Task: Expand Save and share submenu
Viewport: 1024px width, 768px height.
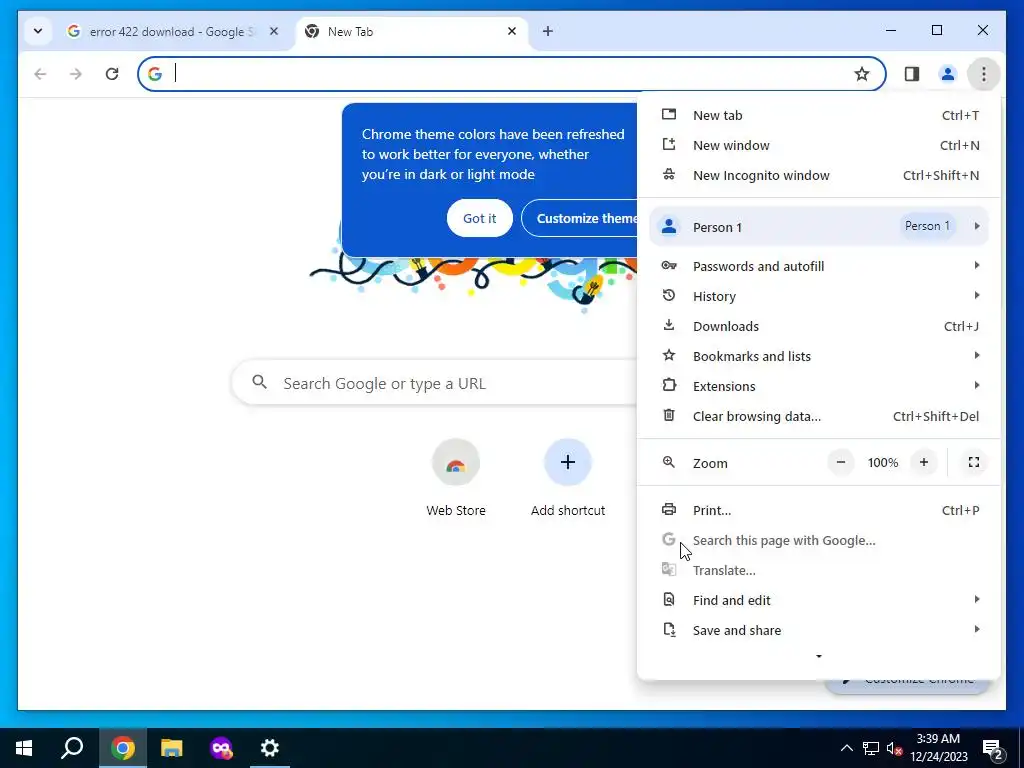Action: pos(818,631)
